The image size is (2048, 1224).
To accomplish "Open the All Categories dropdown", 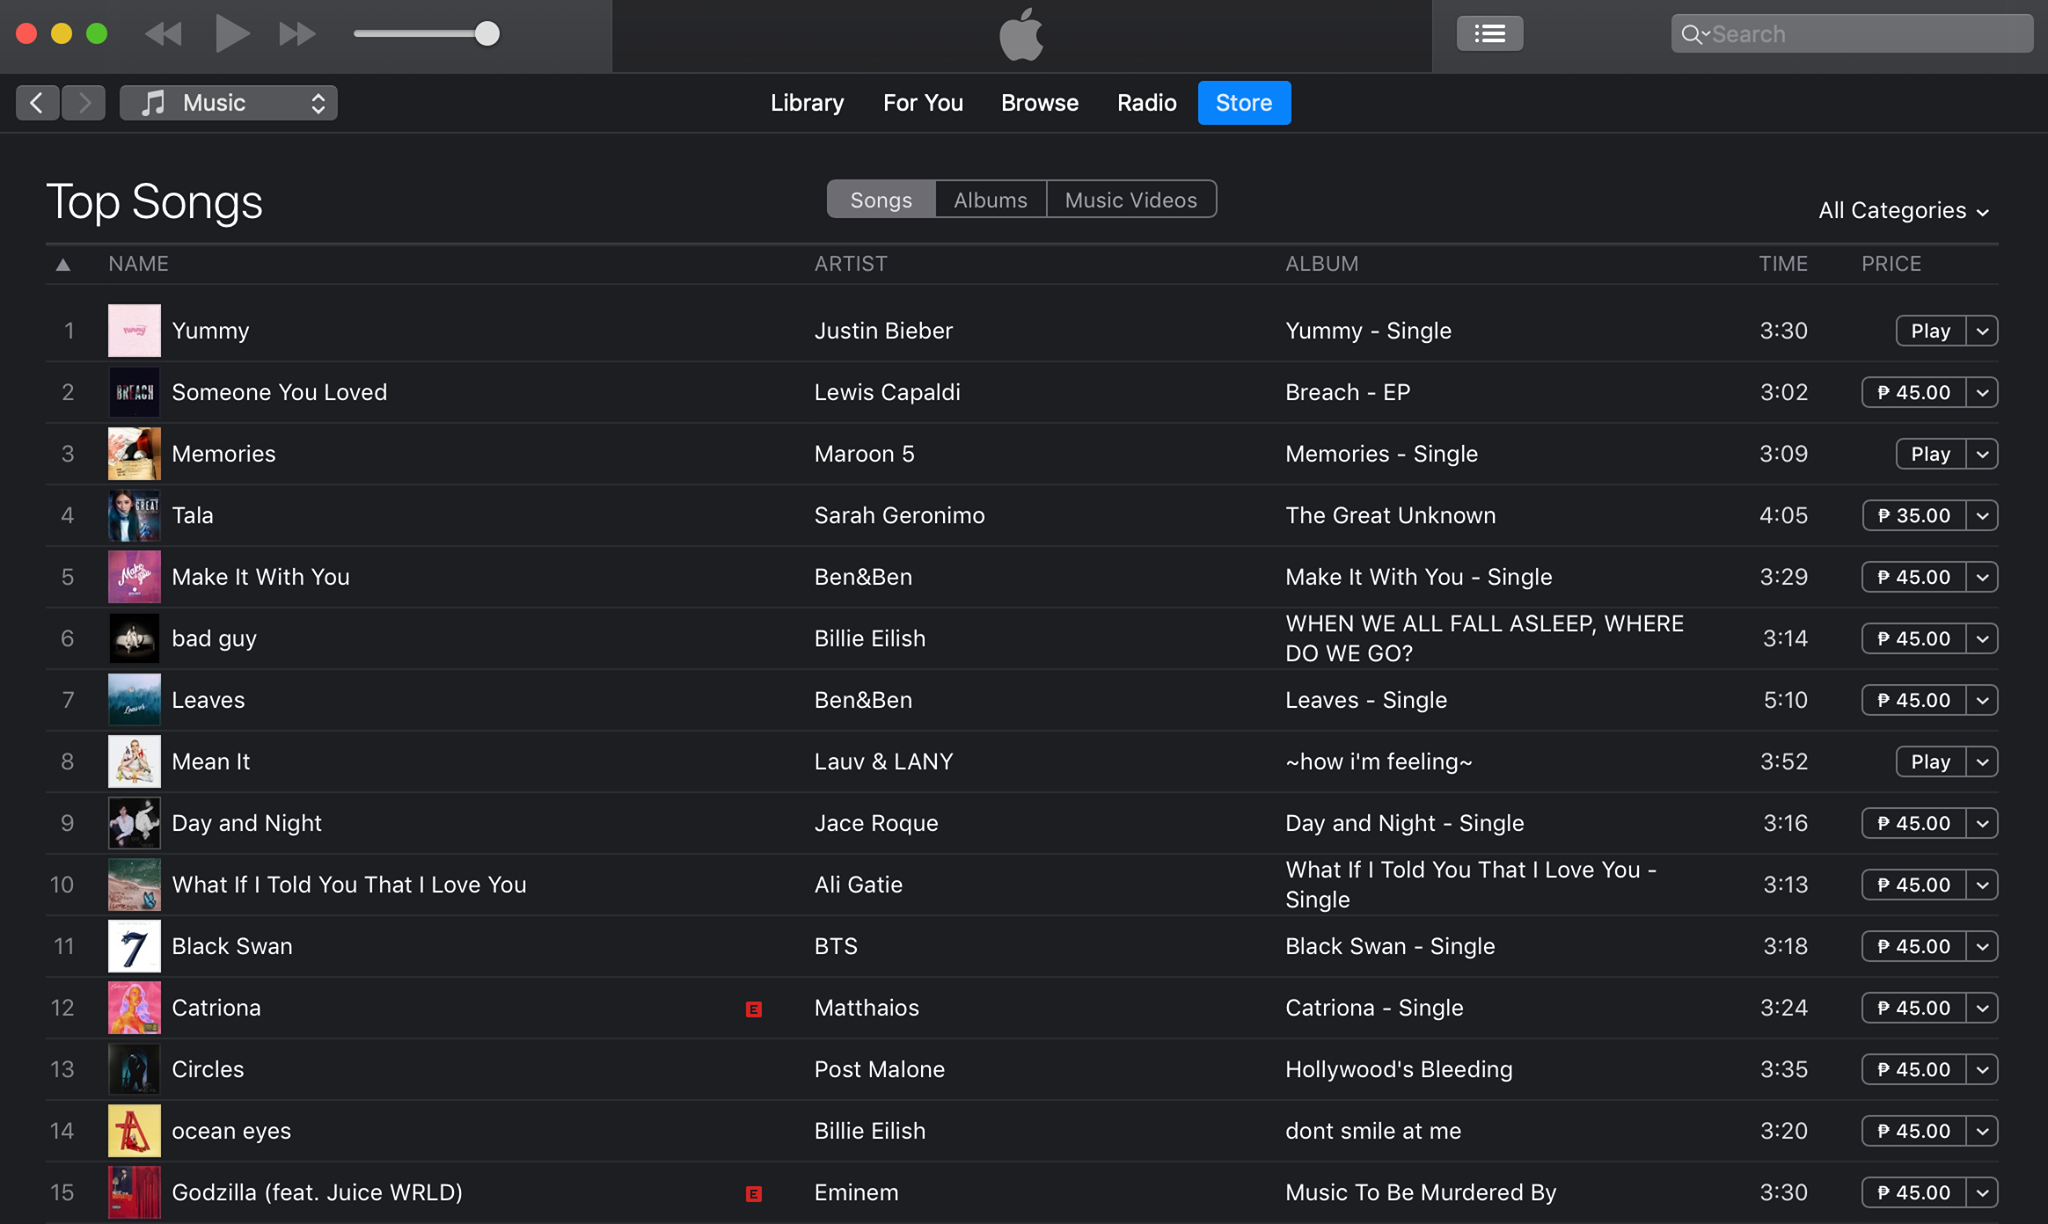I will [1902, 211].
